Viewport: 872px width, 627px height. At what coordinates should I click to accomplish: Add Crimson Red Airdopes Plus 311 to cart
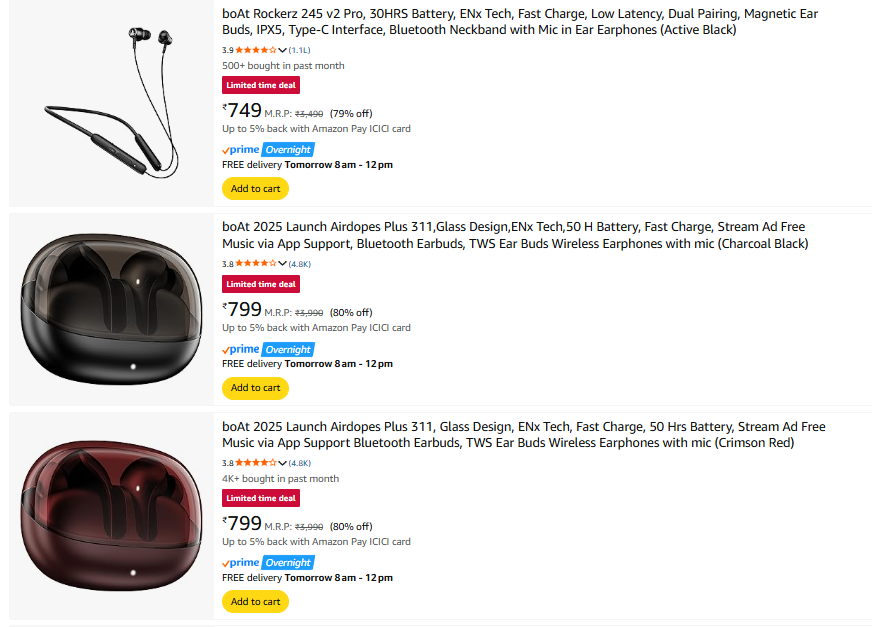255,601
